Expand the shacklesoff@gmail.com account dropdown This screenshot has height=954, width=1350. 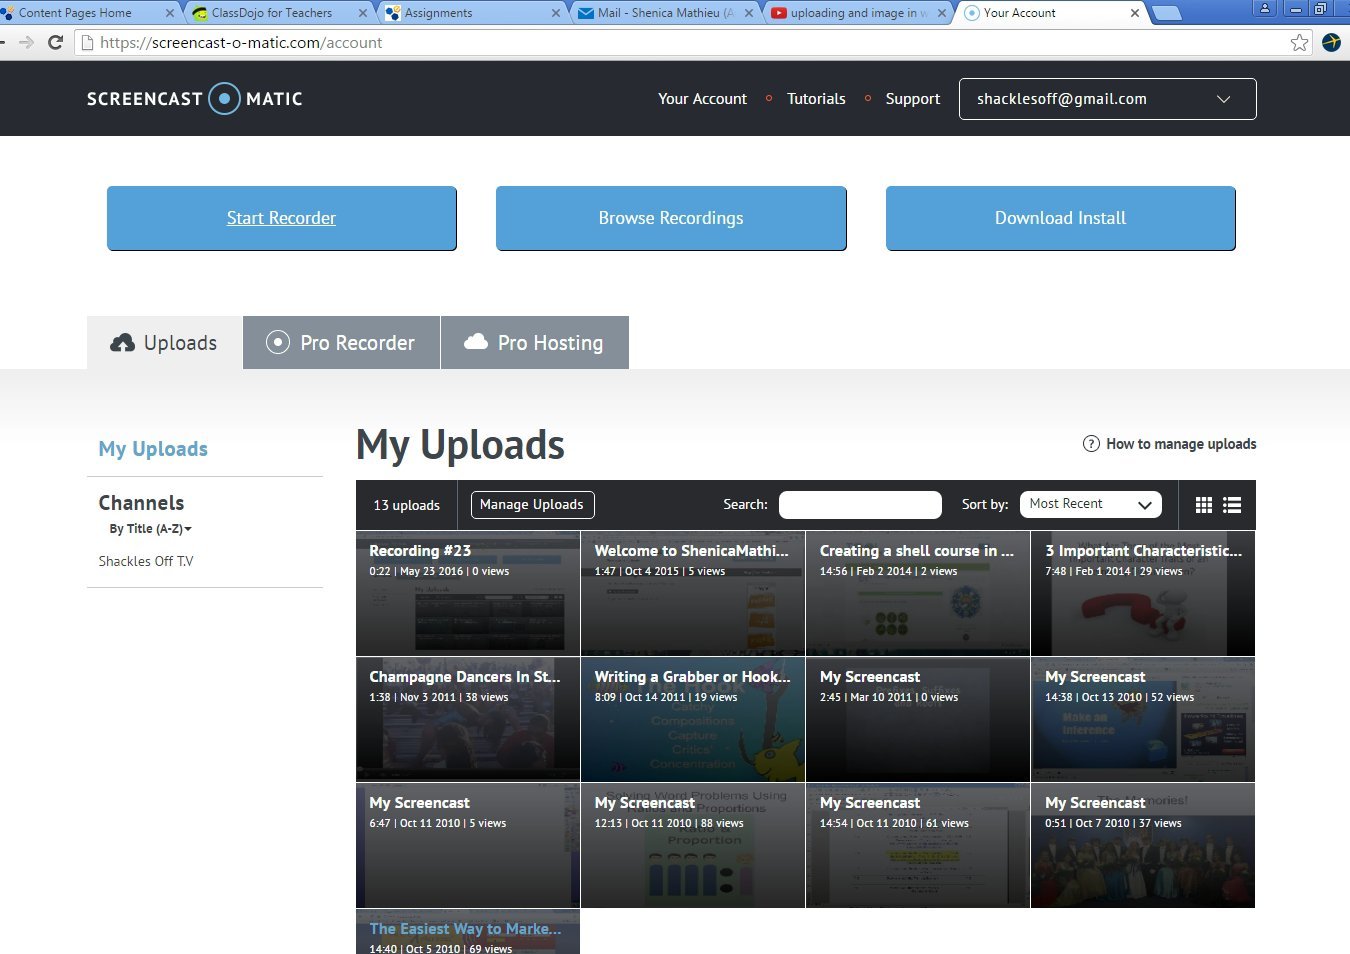1107,99
